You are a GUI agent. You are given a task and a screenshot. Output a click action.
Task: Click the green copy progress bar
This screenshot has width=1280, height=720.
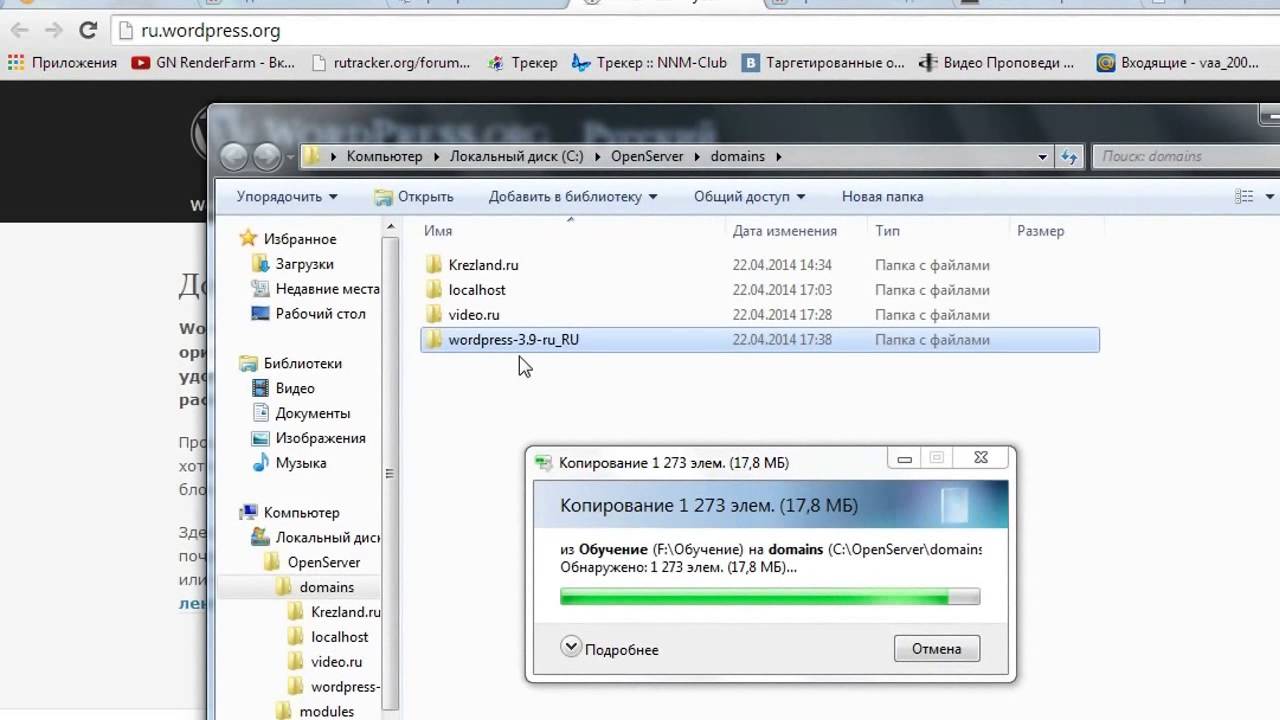pyautogui.click(x=770, y=597)
